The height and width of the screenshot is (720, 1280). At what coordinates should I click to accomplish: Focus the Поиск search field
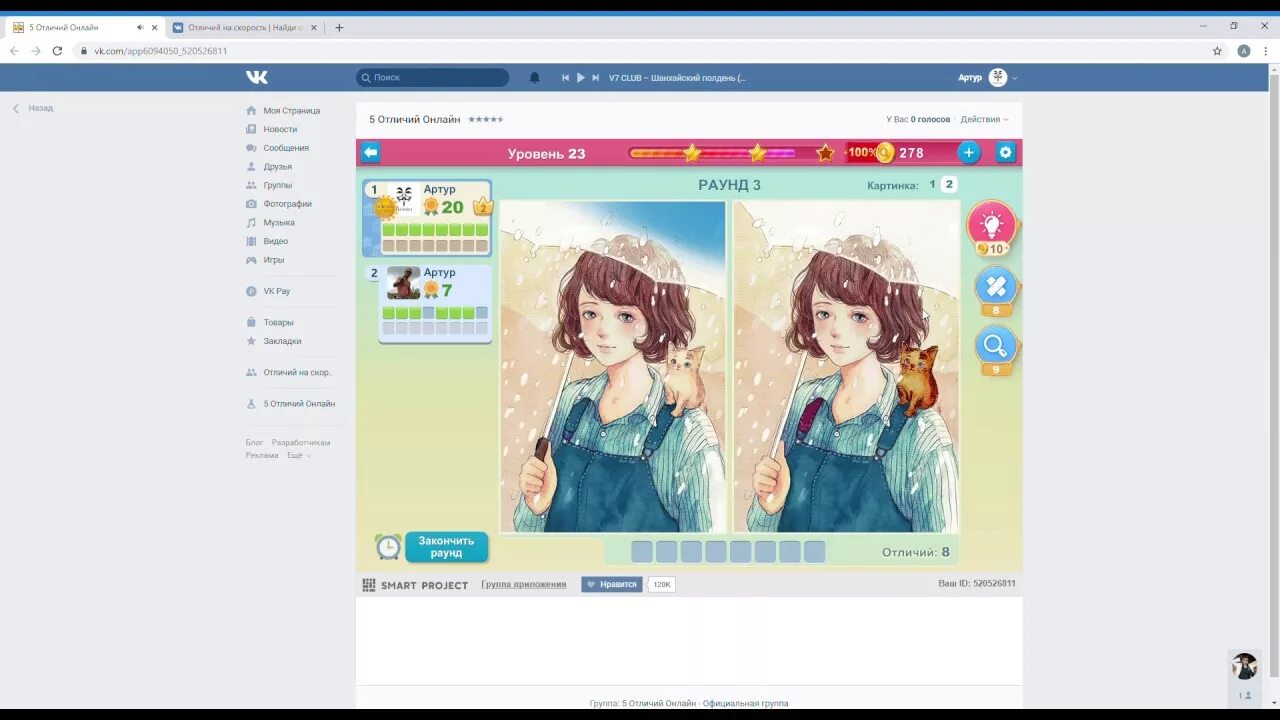[x=432, y=77]
